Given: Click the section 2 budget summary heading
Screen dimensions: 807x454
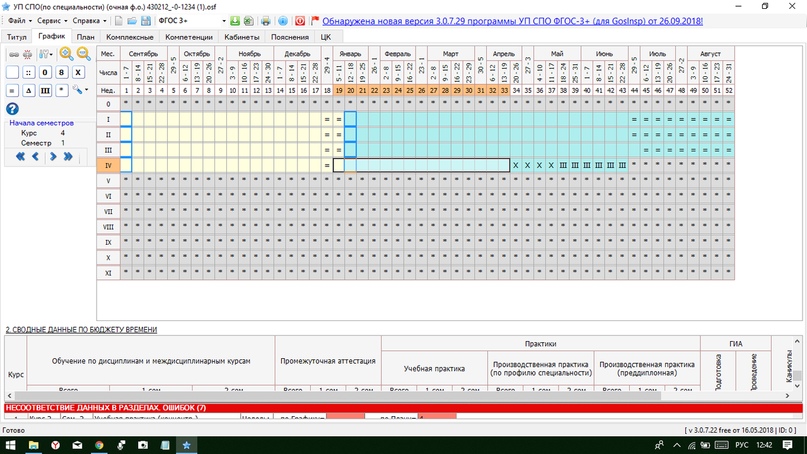Looking at the screenshot, I should coord(81,329).
